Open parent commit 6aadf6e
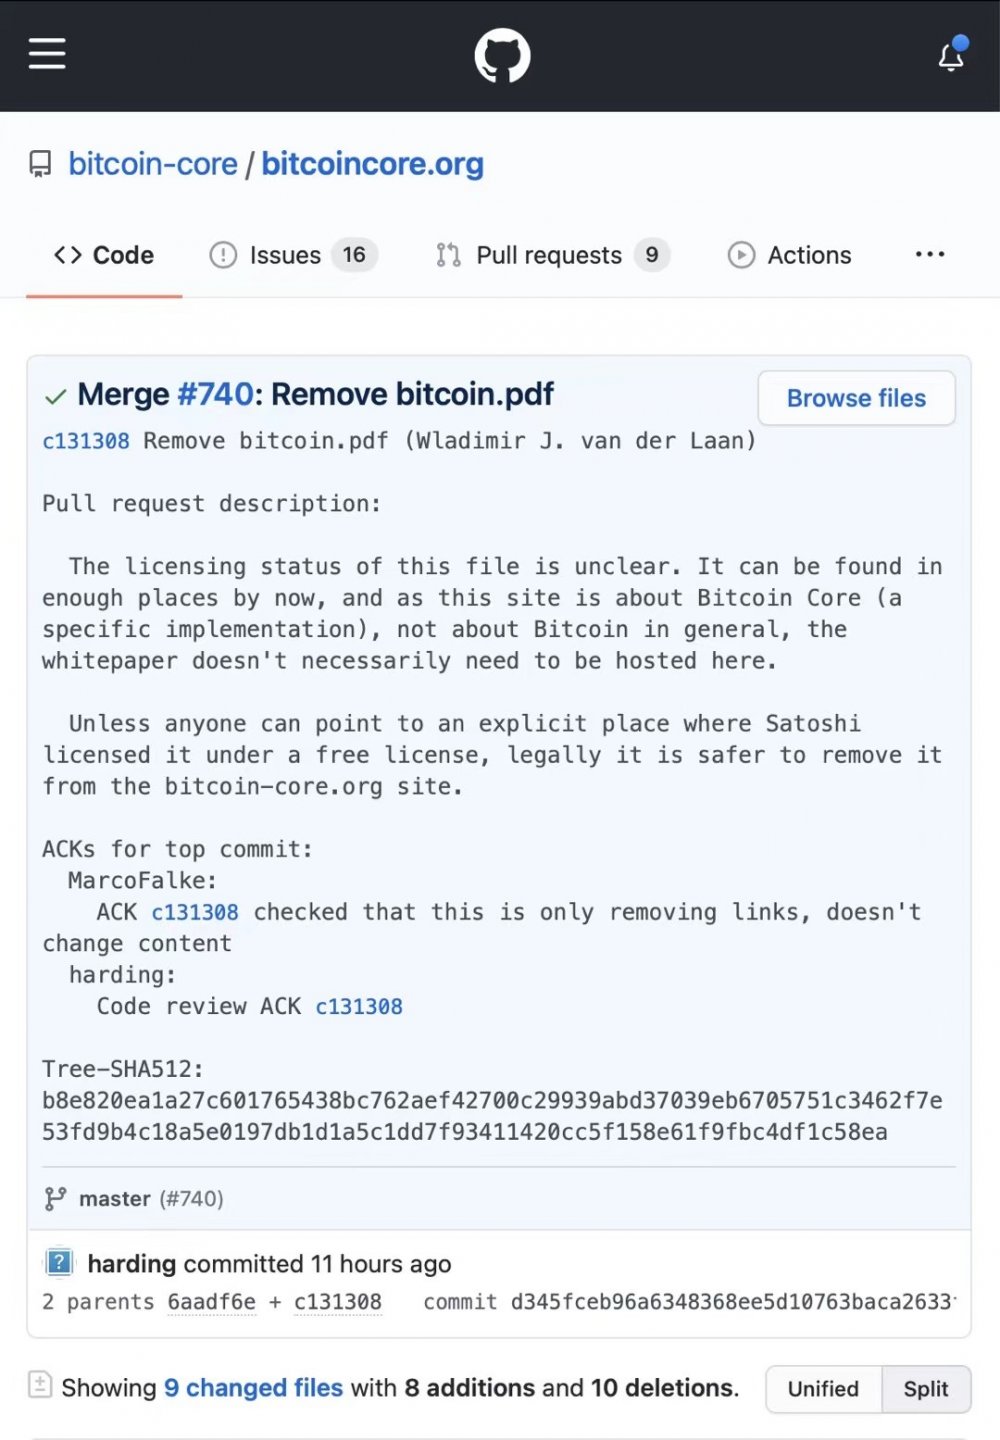 [211, 1302]
